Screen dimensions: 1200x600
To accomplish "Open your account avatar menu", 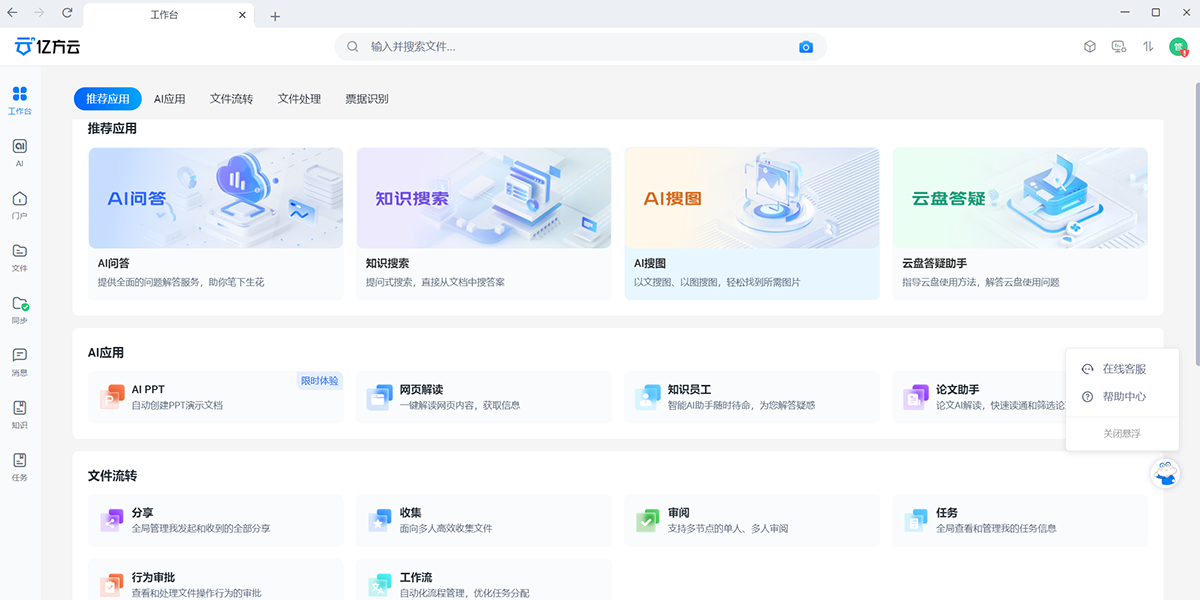I will pos(1180,46).
